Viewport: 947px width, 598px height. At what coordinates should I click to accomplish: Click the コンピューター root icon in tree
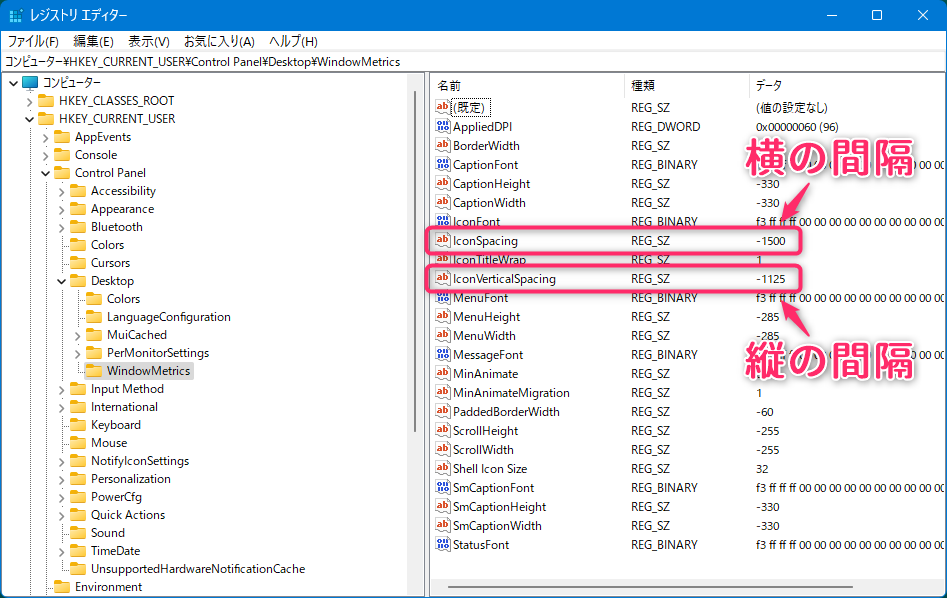pos(30,82)
